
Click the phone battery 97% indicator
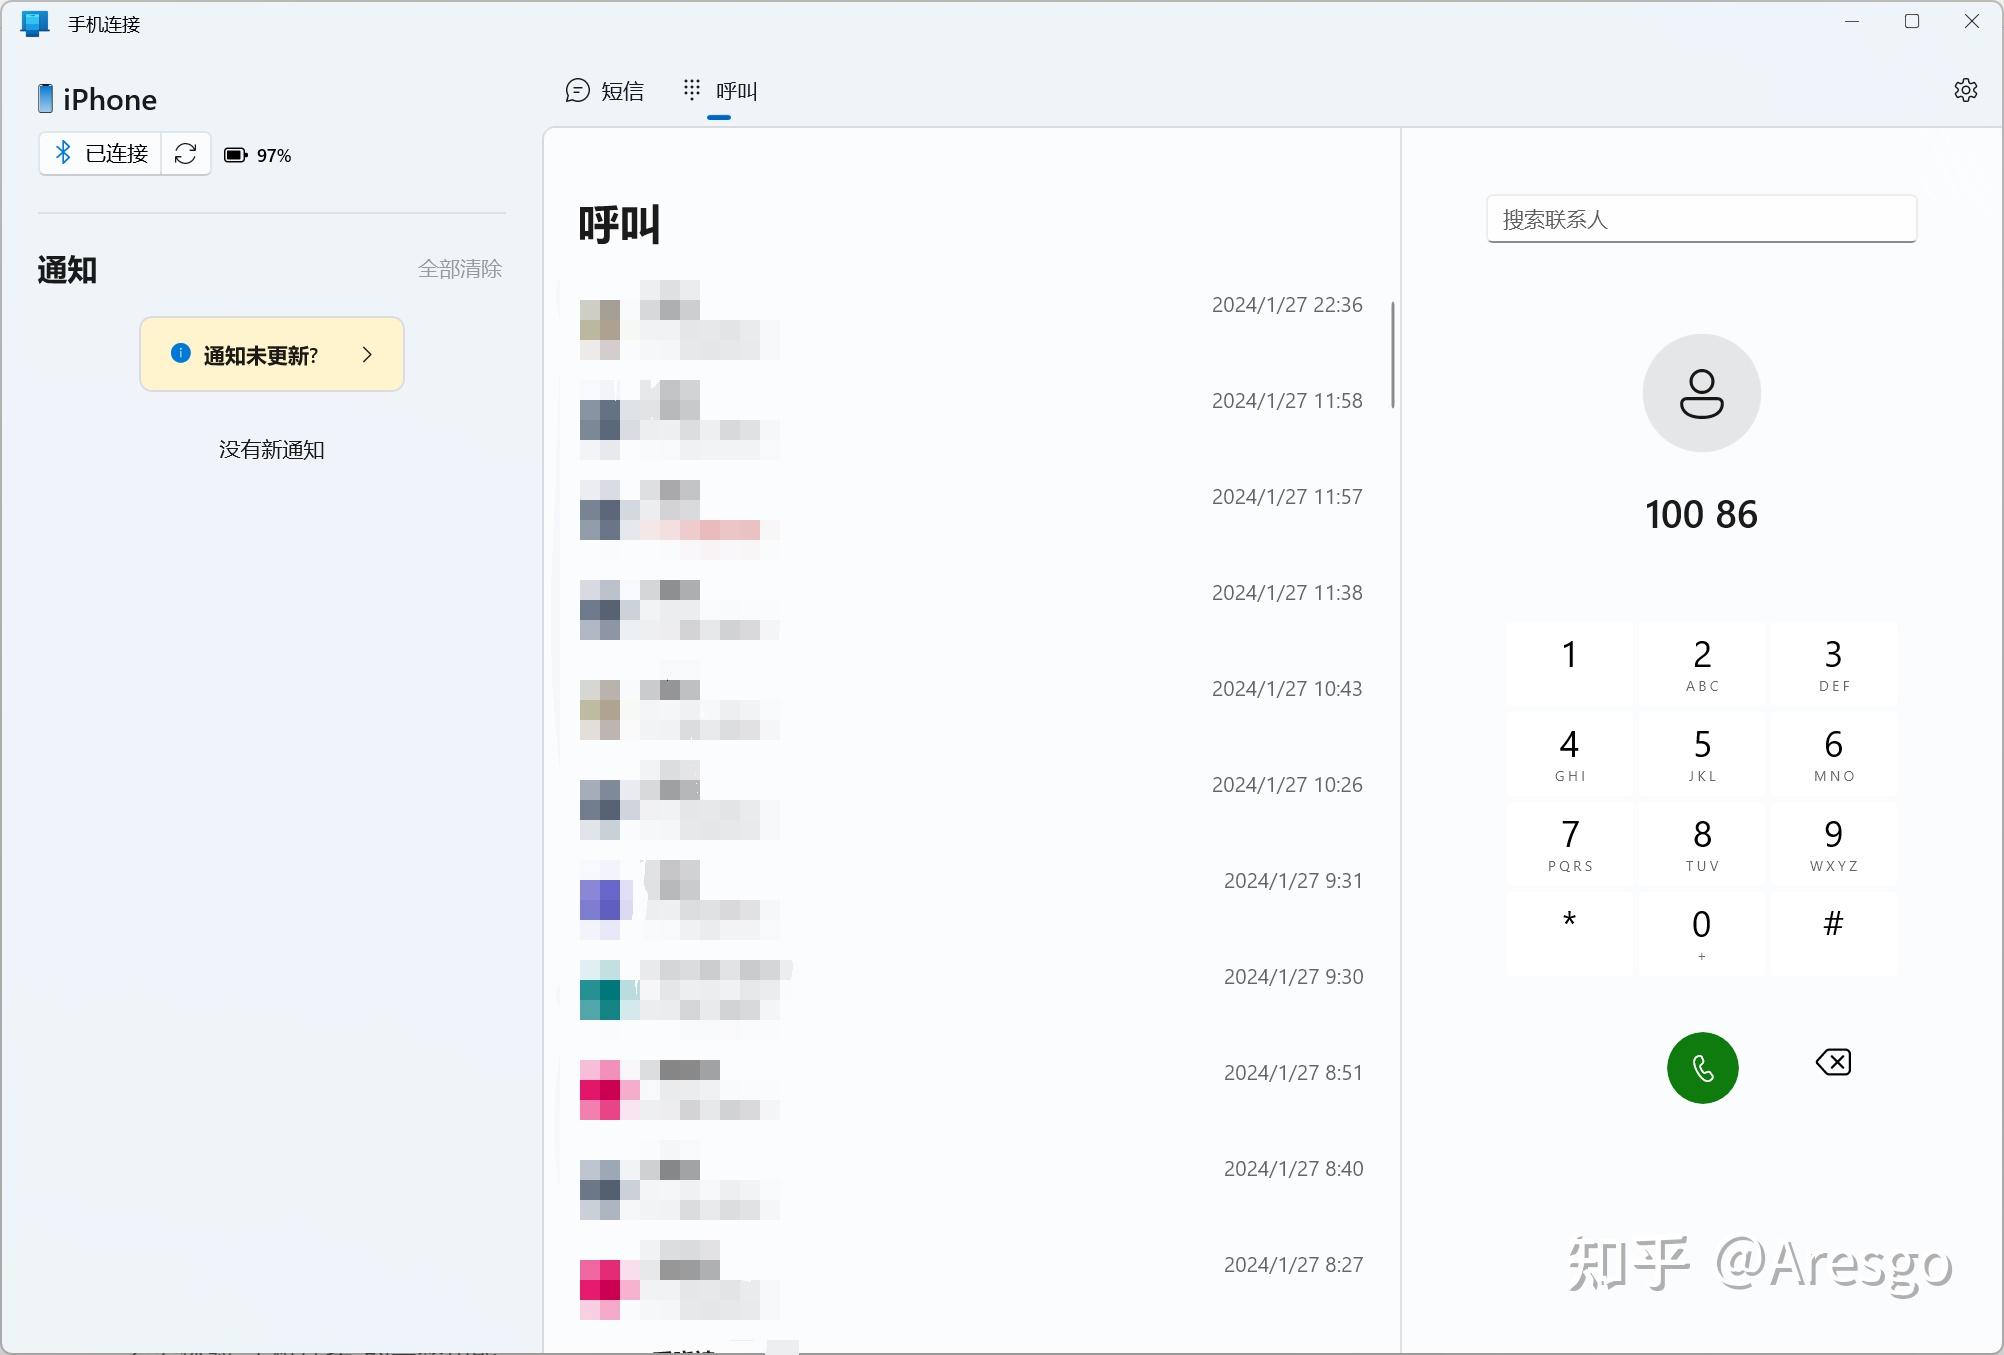(x=258, y=155)
